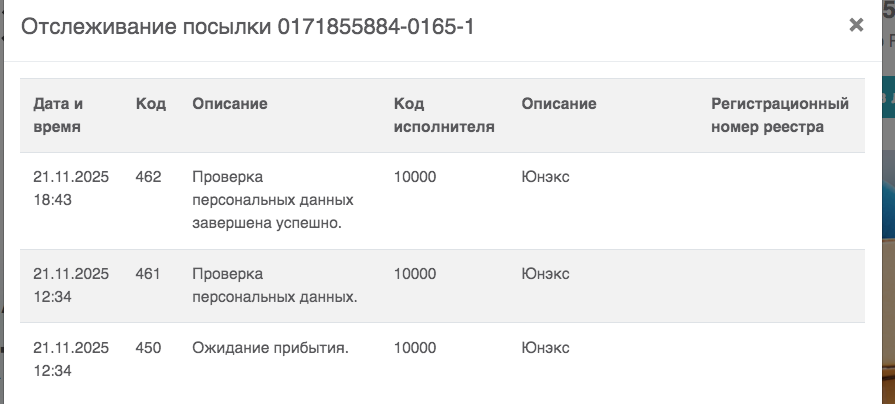Image resolution: width=895 pixels, height=404 pixels.
Task: Click the "Описание" header left of "Код исполнителя"
Action: click(230, 104)
